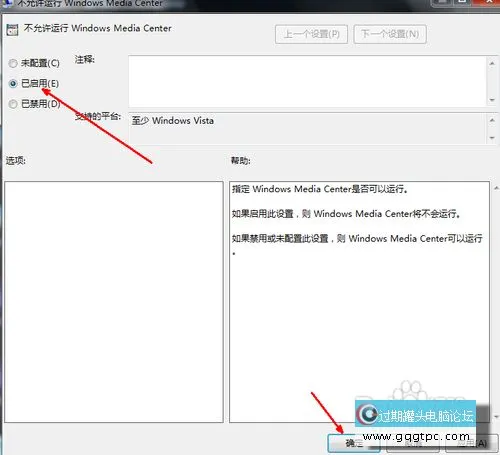
Task: Click the 帮助: label
Action: tap(241, 161)
